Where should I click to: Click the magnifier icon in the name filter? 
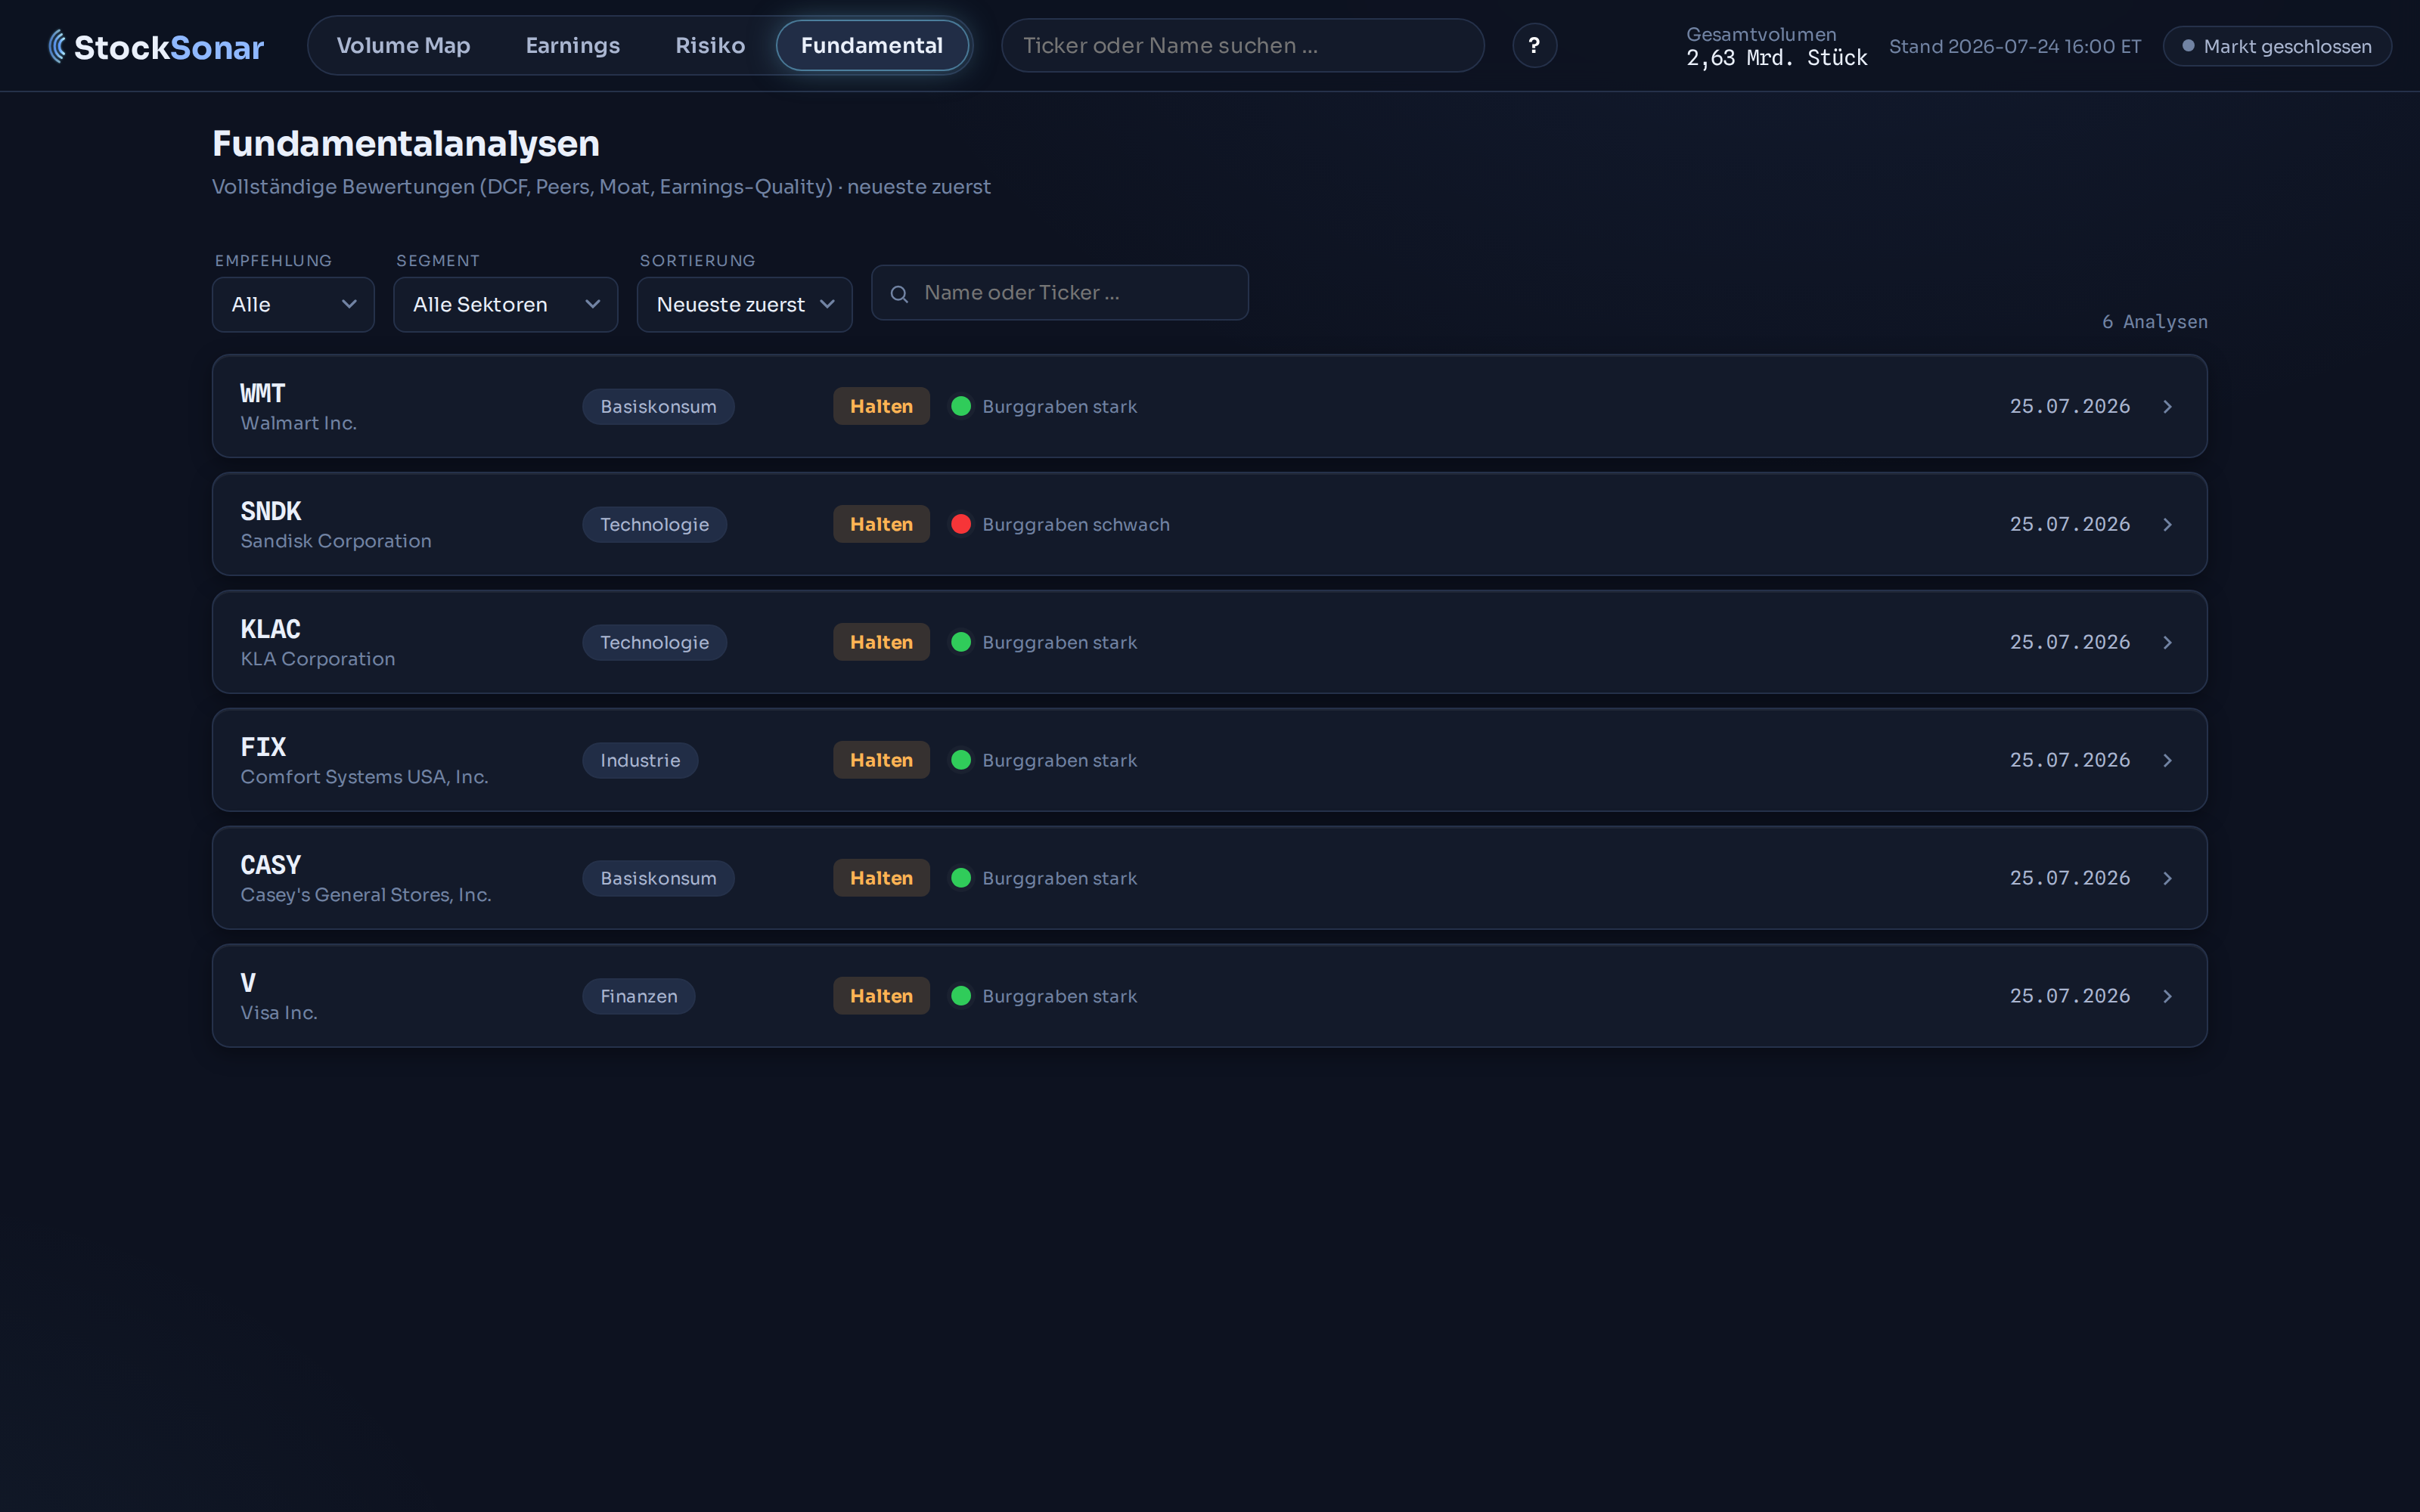pyautogui.click(x=899, y=293)
